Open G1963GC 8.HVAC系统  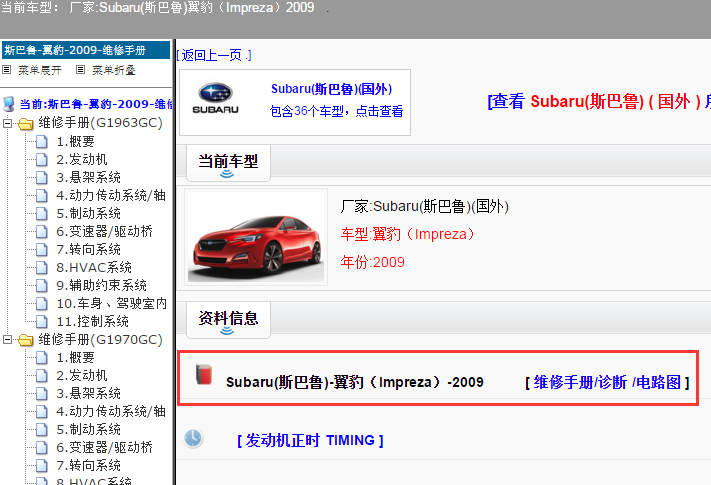coord(94,267)
